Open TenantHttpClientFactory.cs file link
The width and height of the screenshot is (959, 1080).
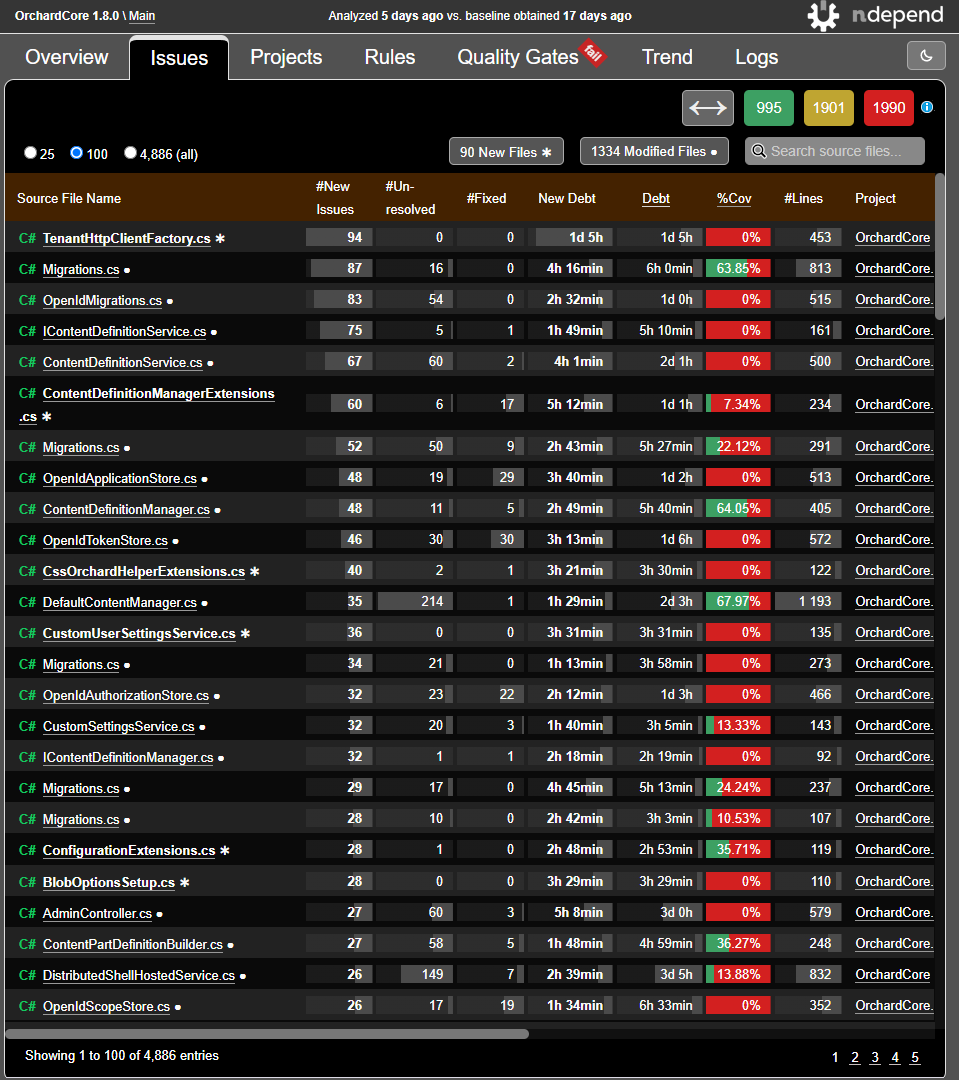pyautogui.click(x=127, y=238)
